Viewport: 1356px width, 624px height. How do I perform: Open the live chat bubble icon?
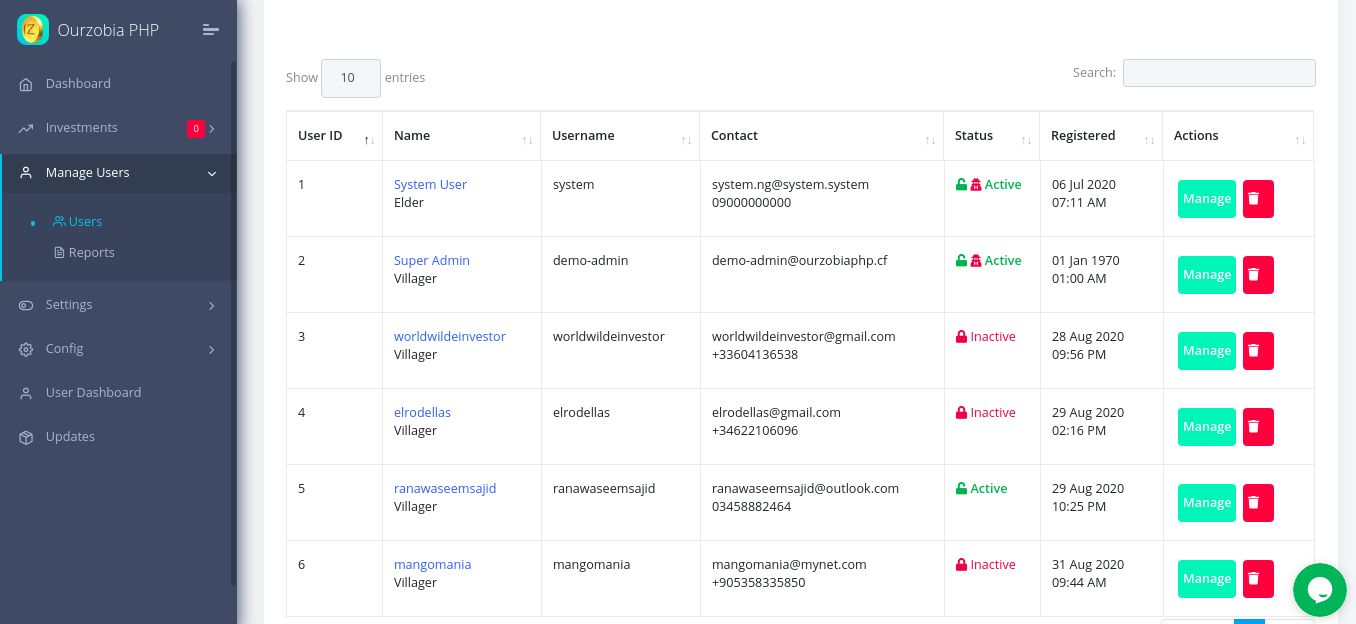click(x=1319, y=590)
